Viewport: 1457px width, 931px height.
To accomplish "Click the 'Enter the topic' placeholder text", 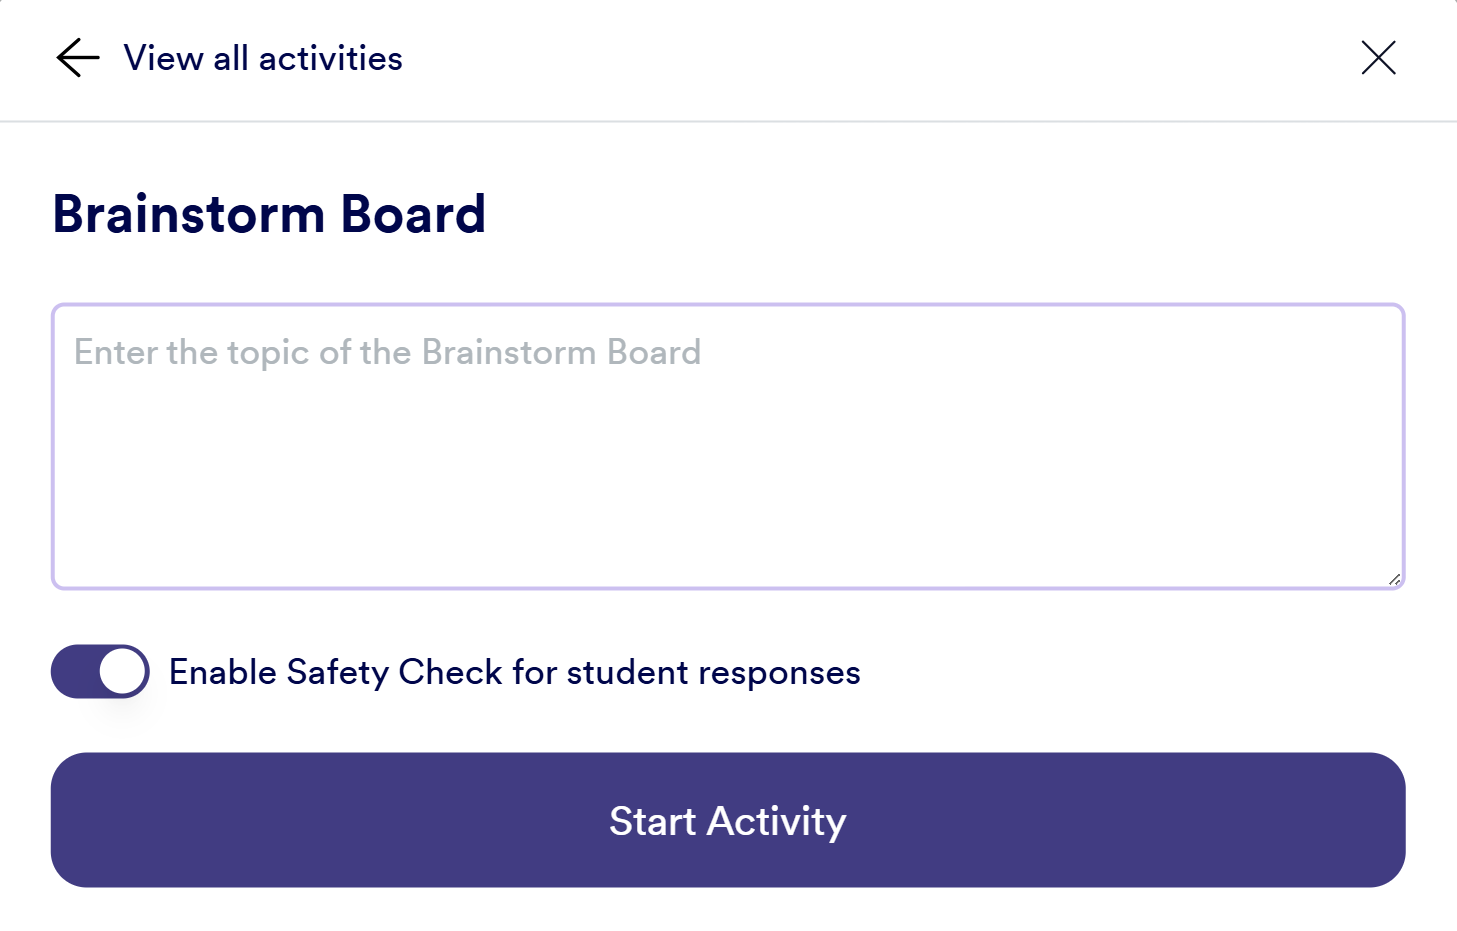I will coord(387,353).
